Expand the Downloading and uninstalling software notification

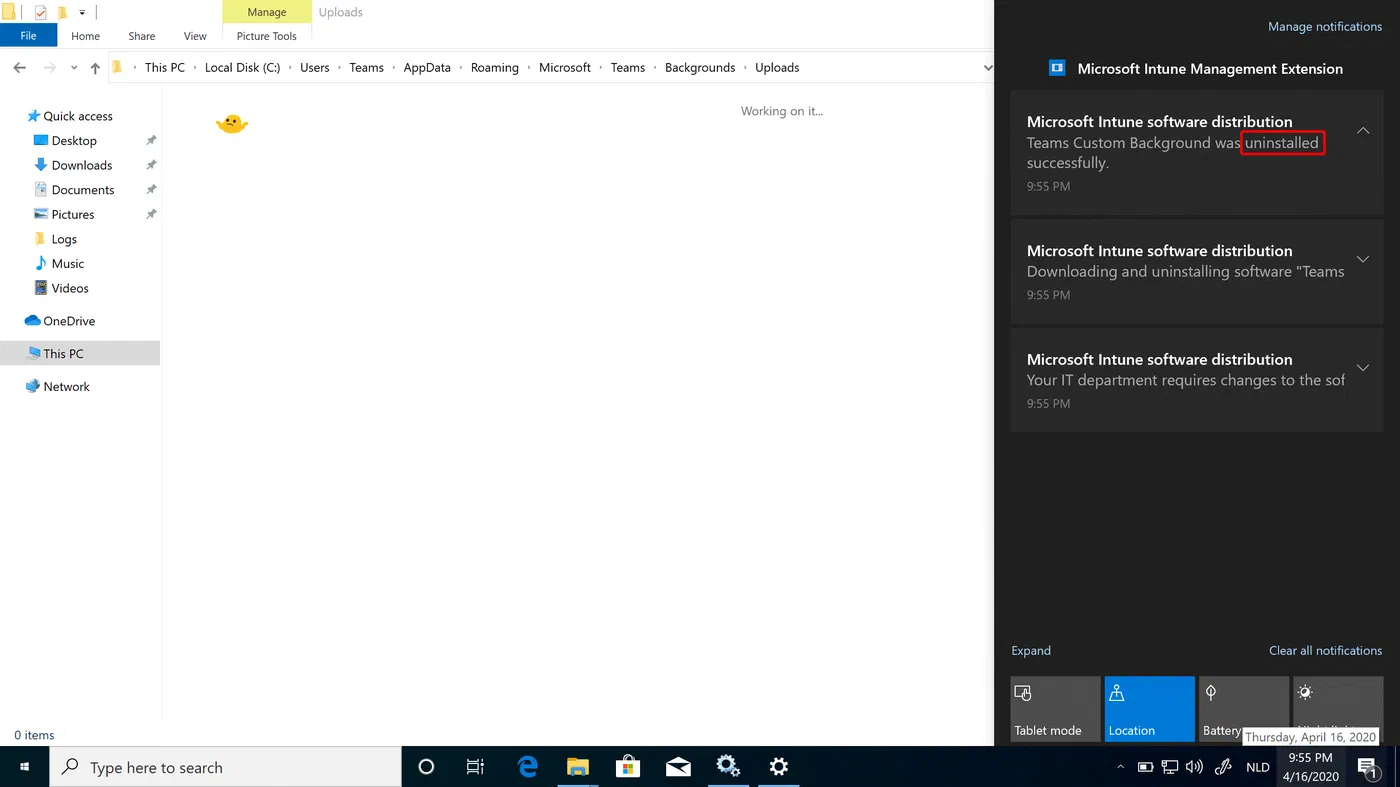[x=1363, y=259]
